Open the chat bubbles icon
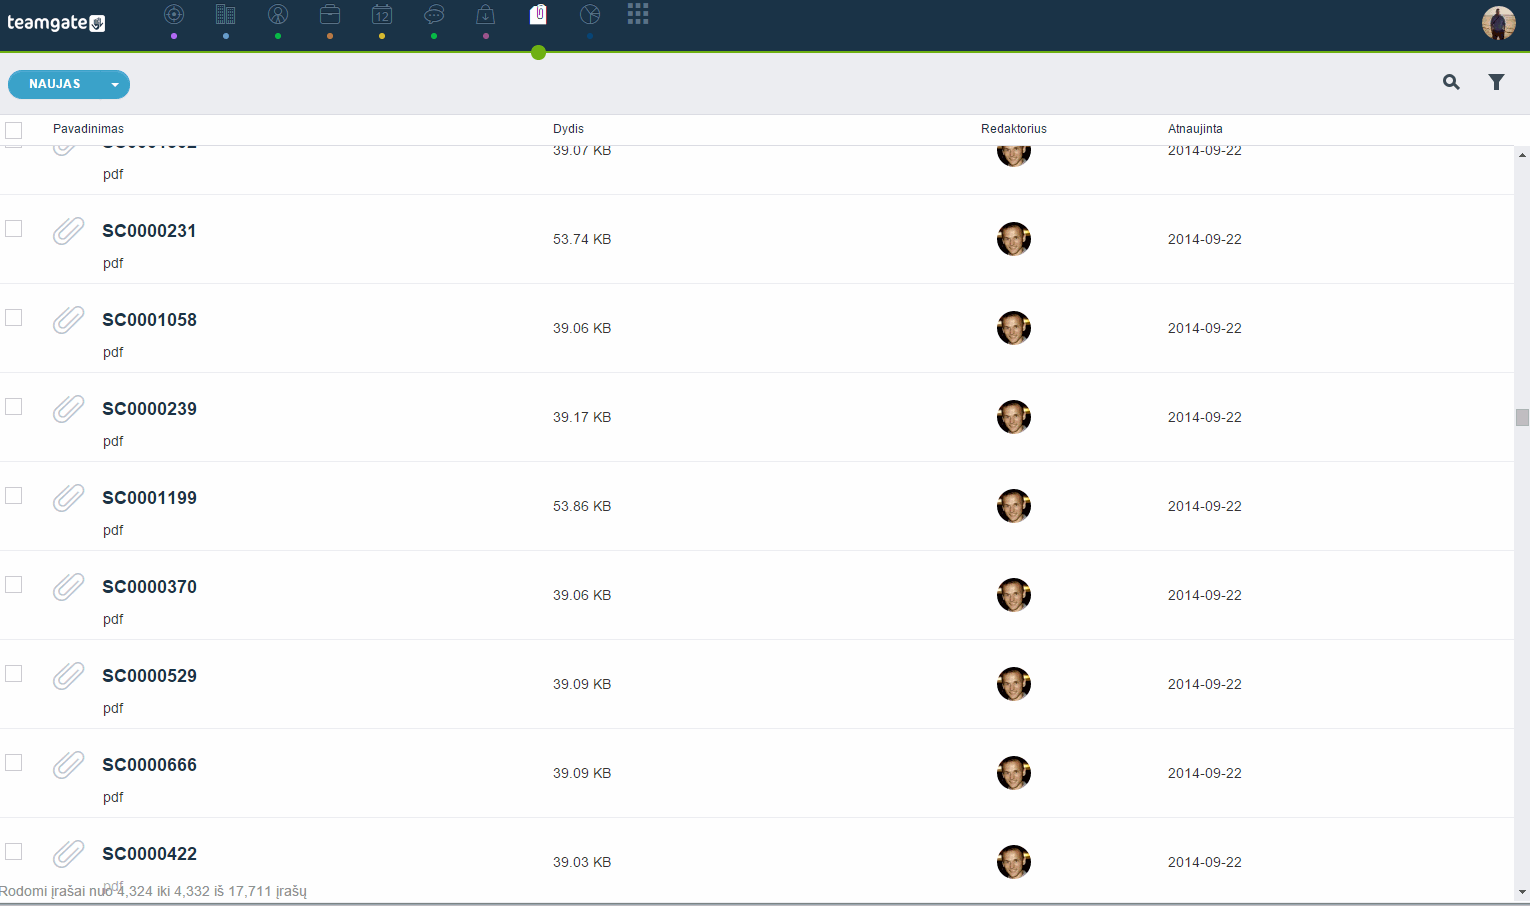Screen dimensions: 1530x906 434,14
